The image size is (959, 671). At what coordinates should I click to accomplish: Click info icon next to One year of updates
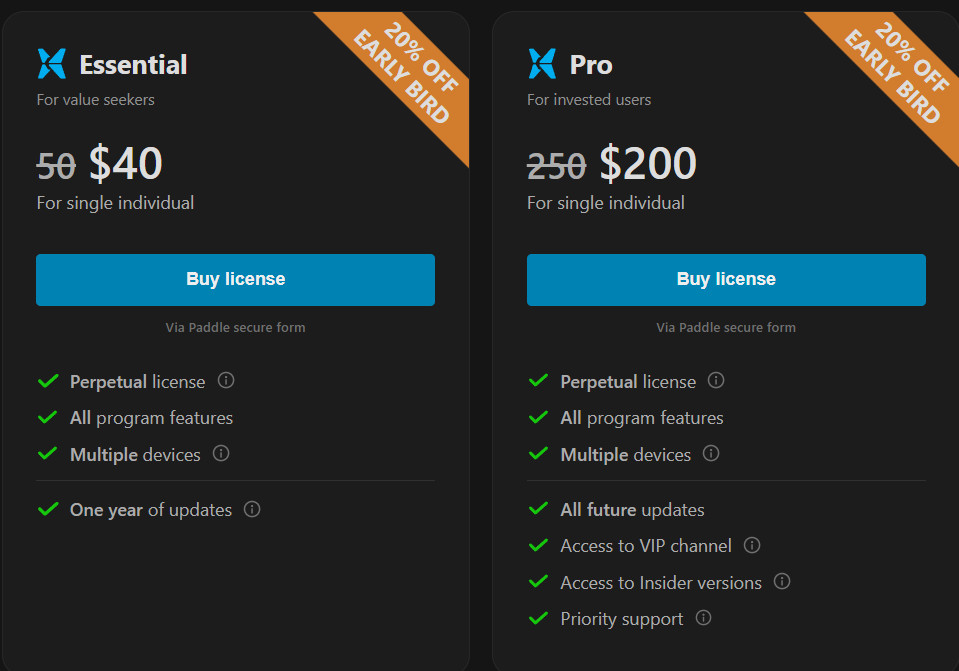tap(252, 510)
